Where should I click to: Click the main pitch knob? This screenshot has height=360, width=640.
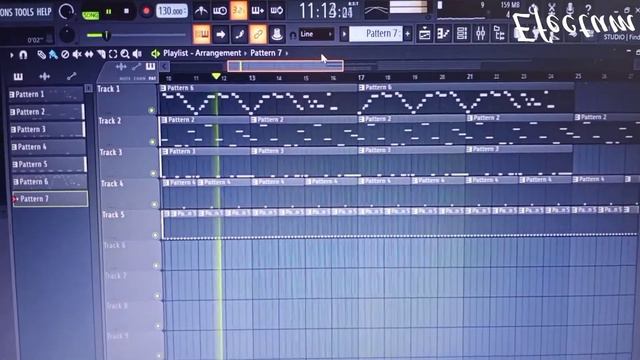click(67, 35)
